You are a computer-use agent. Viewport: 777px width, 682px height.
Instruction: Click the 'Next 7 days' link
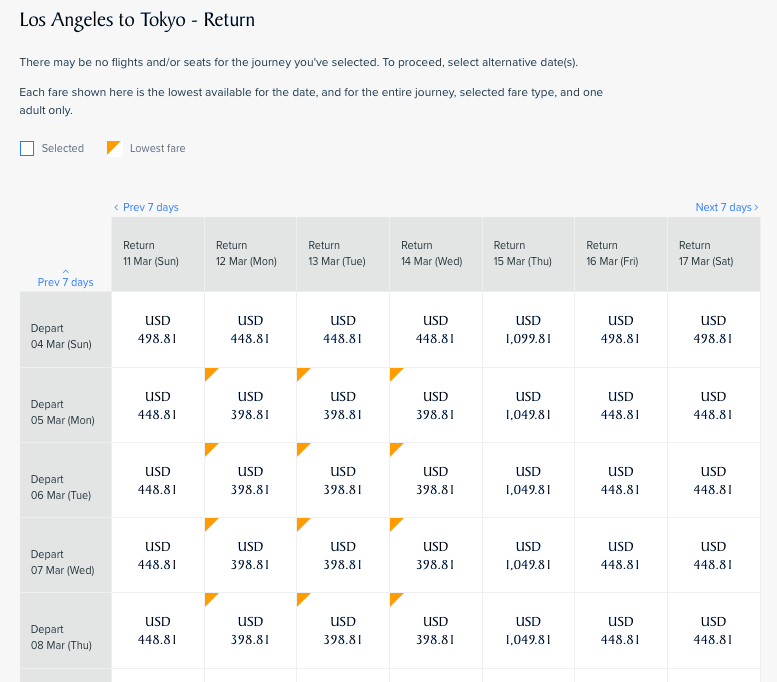coord(726,207)
